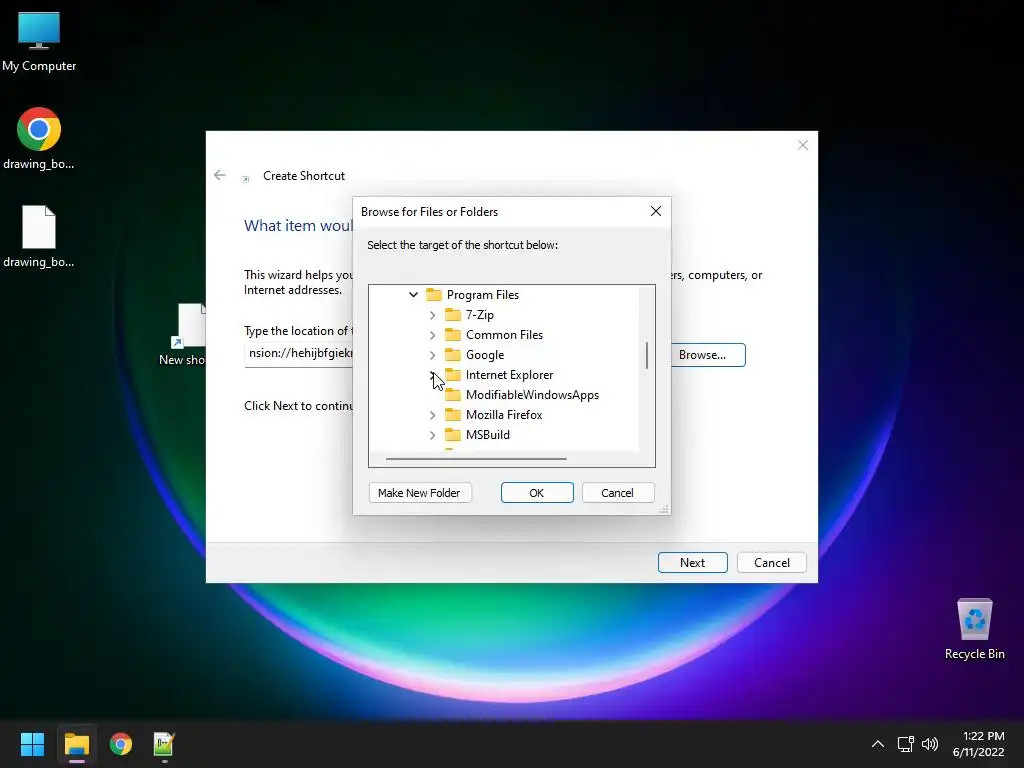Viewport: 1024px width, 768px height.
Task: Select the New shortcut desktop icon
Action: click(184, 334)
